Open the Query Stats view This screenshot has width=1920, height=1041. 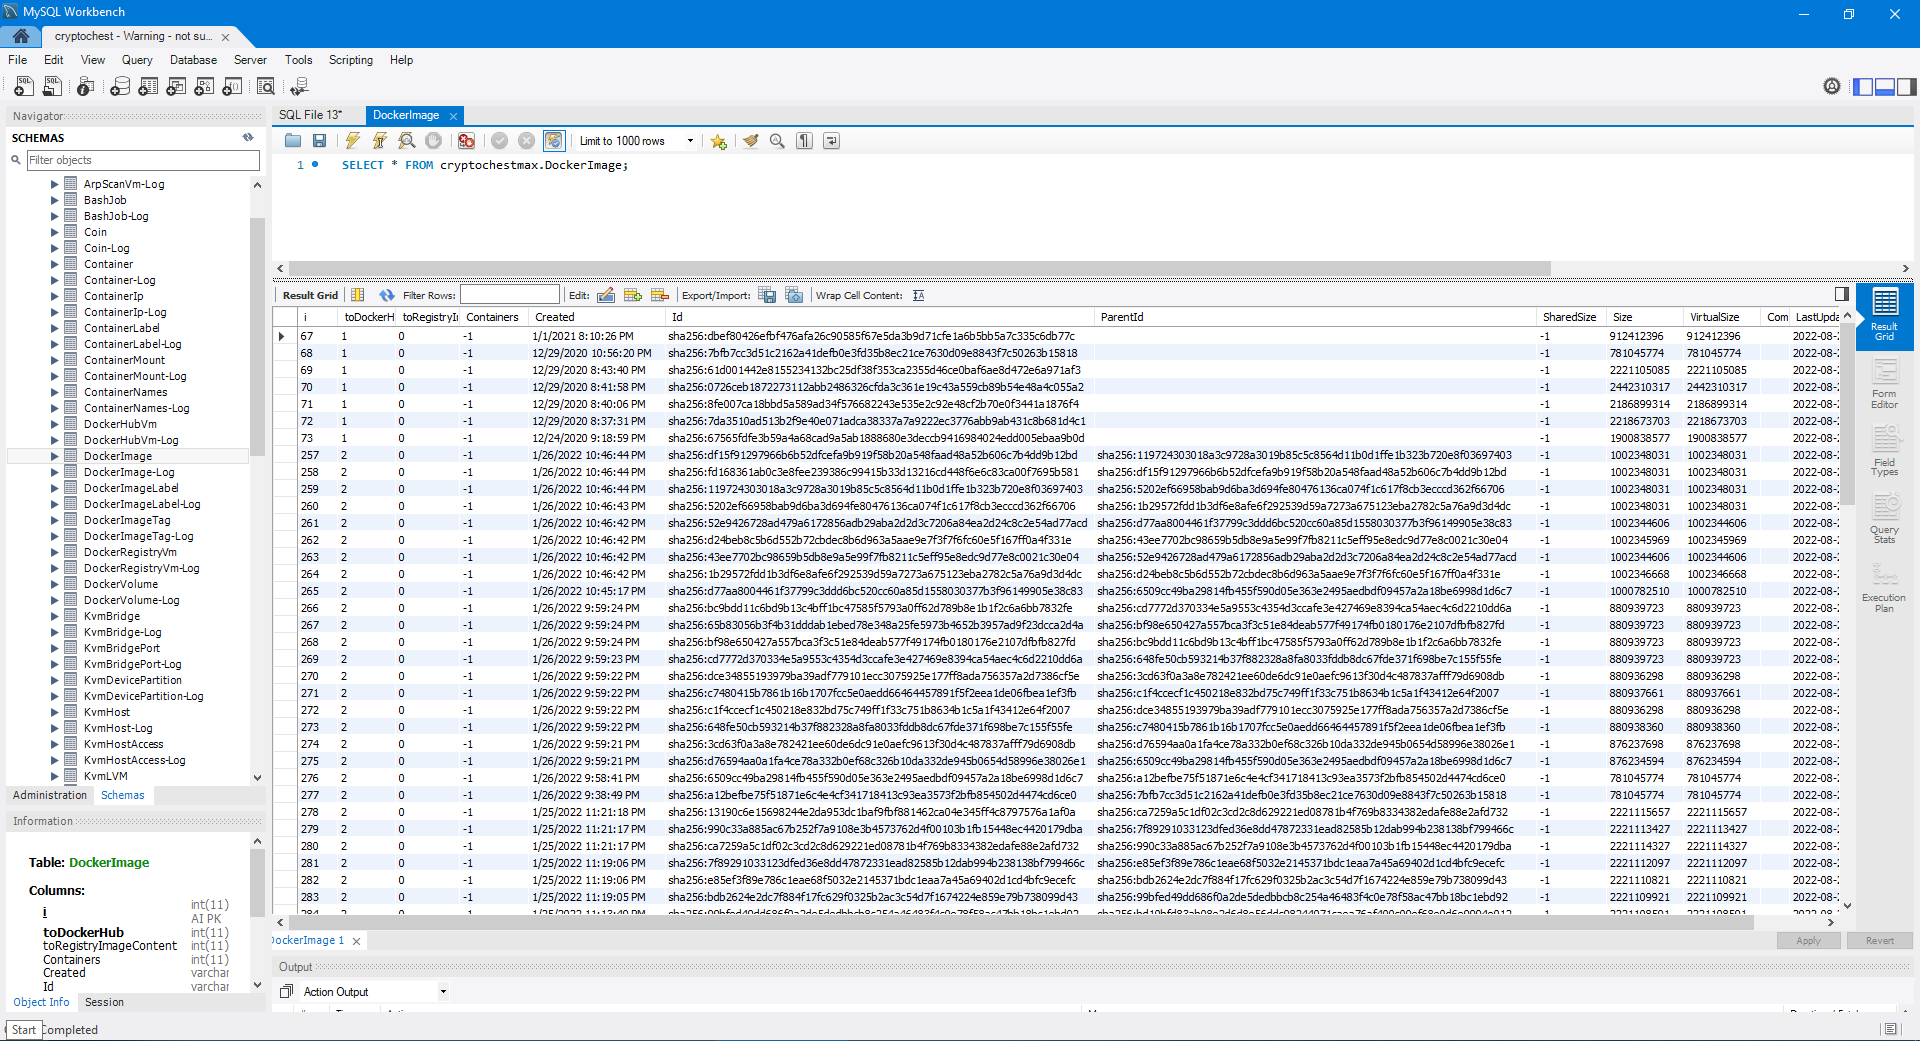1885,520
